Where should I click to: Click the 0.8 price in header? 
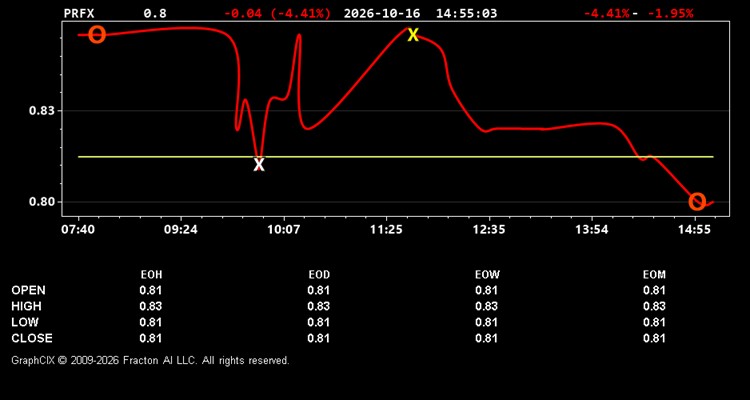point(155,13)
